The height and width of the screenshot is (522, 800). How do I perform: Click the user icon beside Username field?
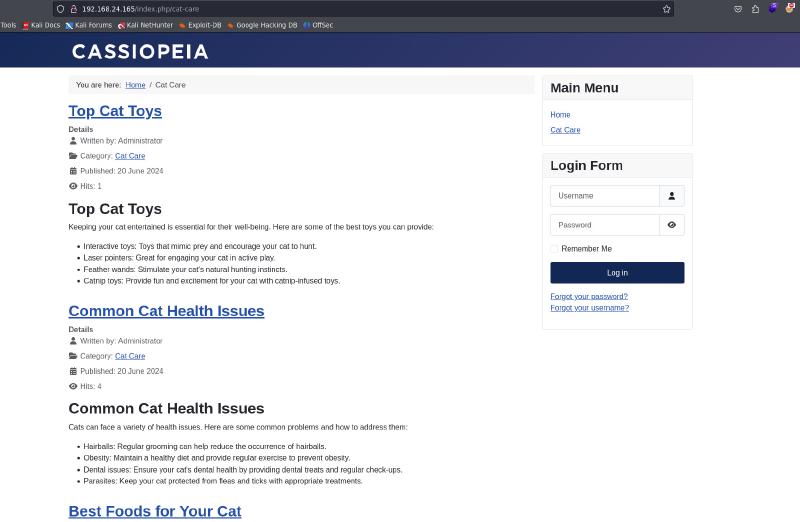(x=671, y=196)
